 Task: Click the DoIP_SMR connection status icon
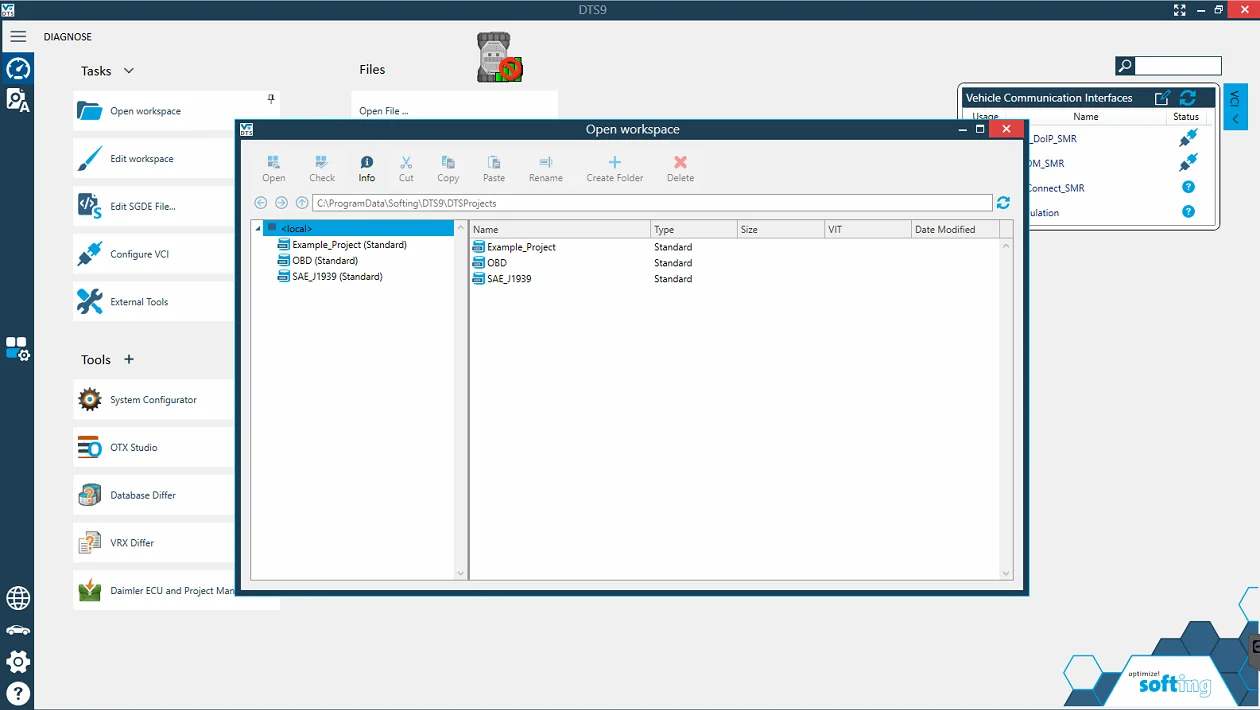tap(1188, 138)
